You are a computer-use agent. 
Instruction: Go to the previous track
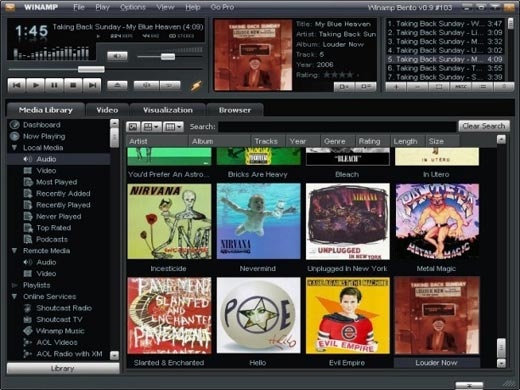pos(17,85)
